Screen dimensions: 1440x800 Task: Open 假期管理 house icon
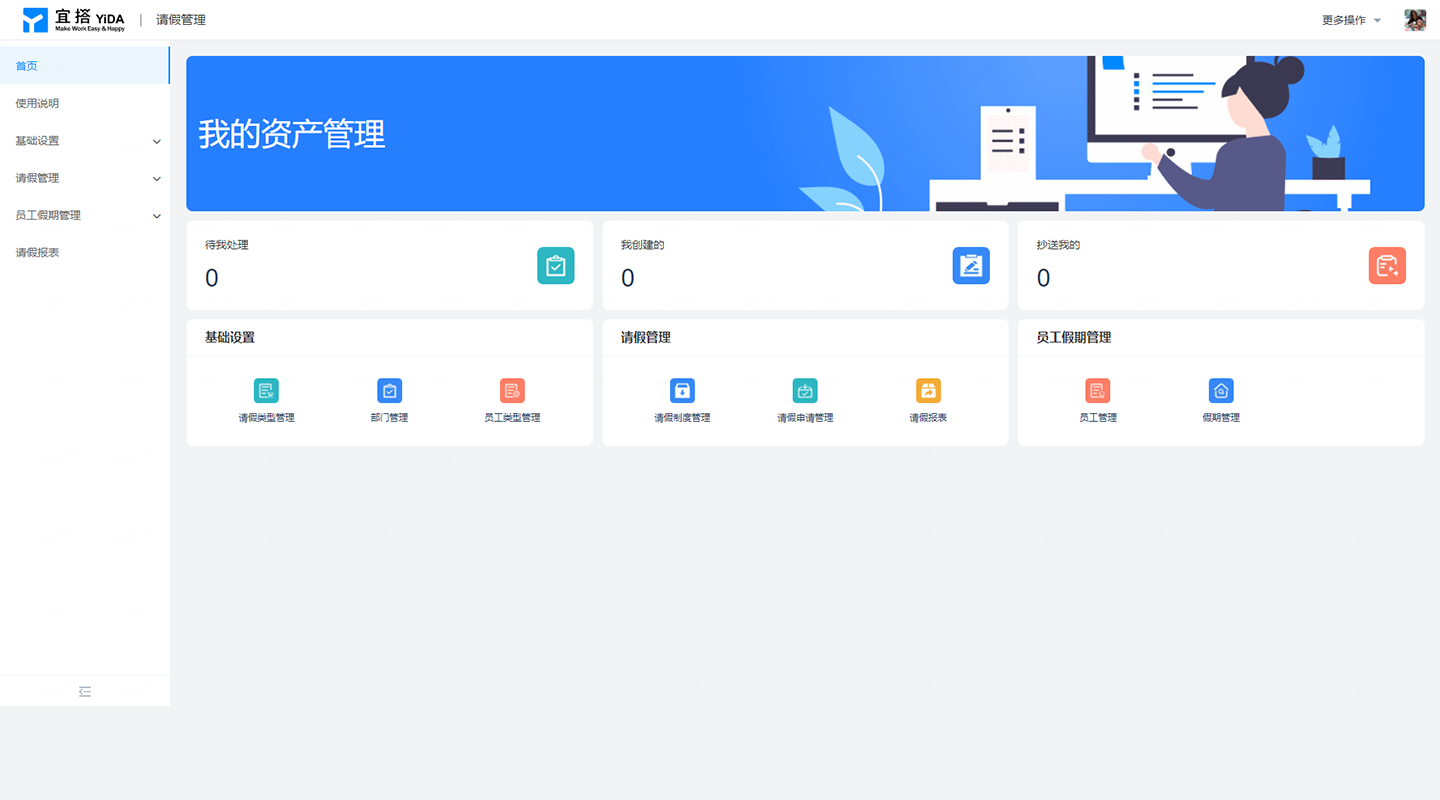[x=1221, y=391]
